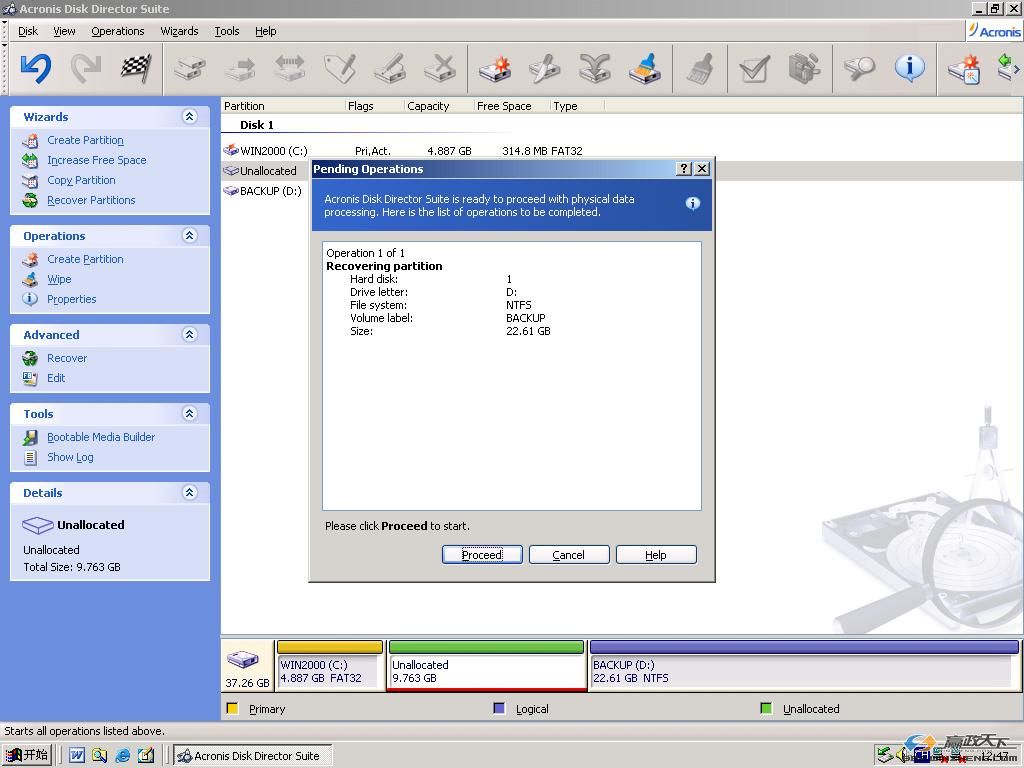This screenshot has width=1024, height=768.
Task: Select BACKUP (D:) block in disk map
Action: [x=803, y=671]
